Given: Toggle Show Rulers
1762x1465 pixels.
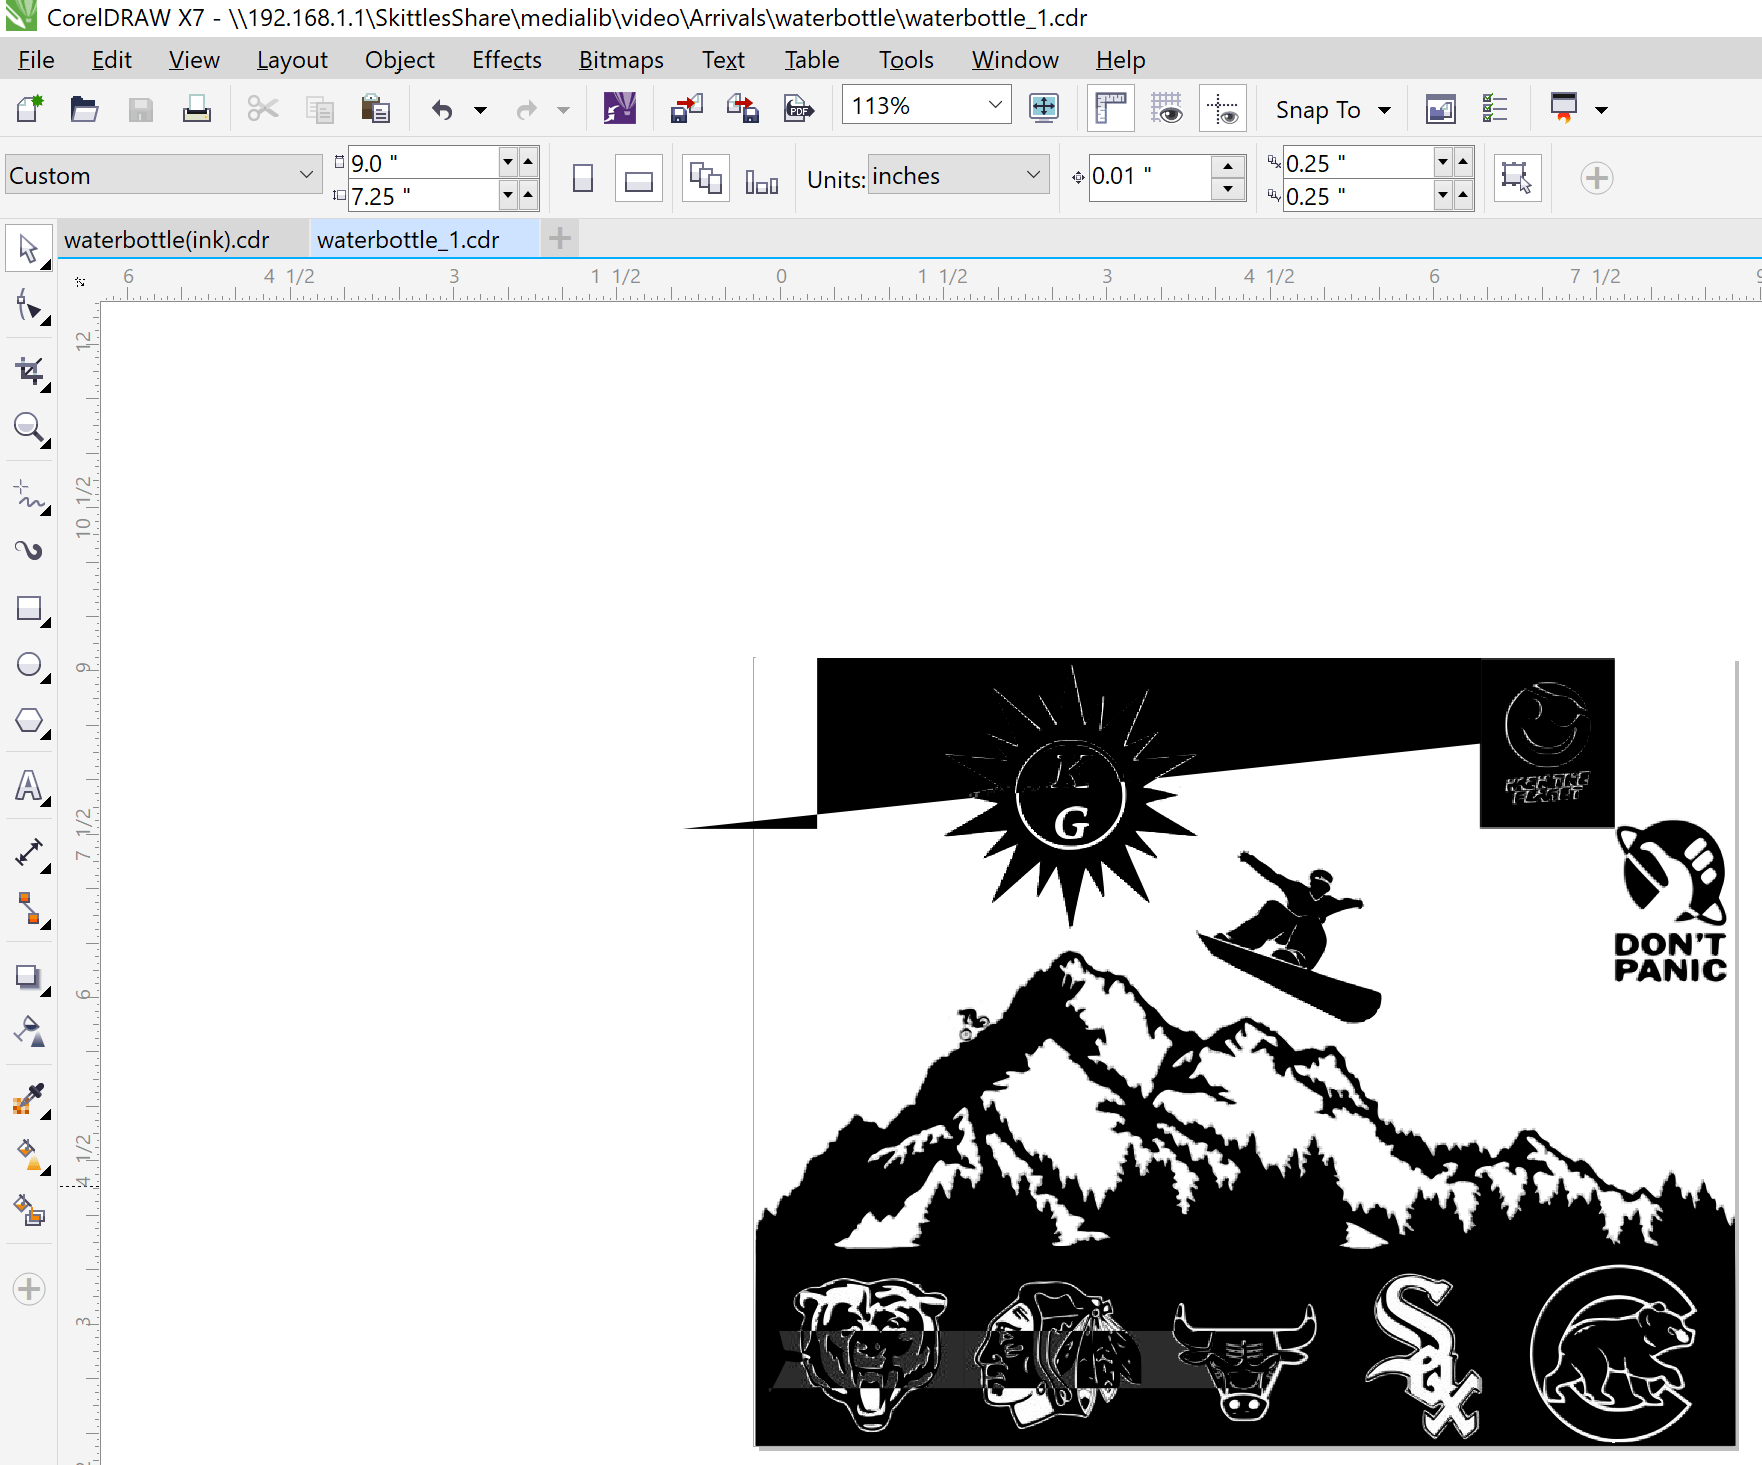Looking at the screenshot, I should pyautogui.click(x=1111, y=108).
